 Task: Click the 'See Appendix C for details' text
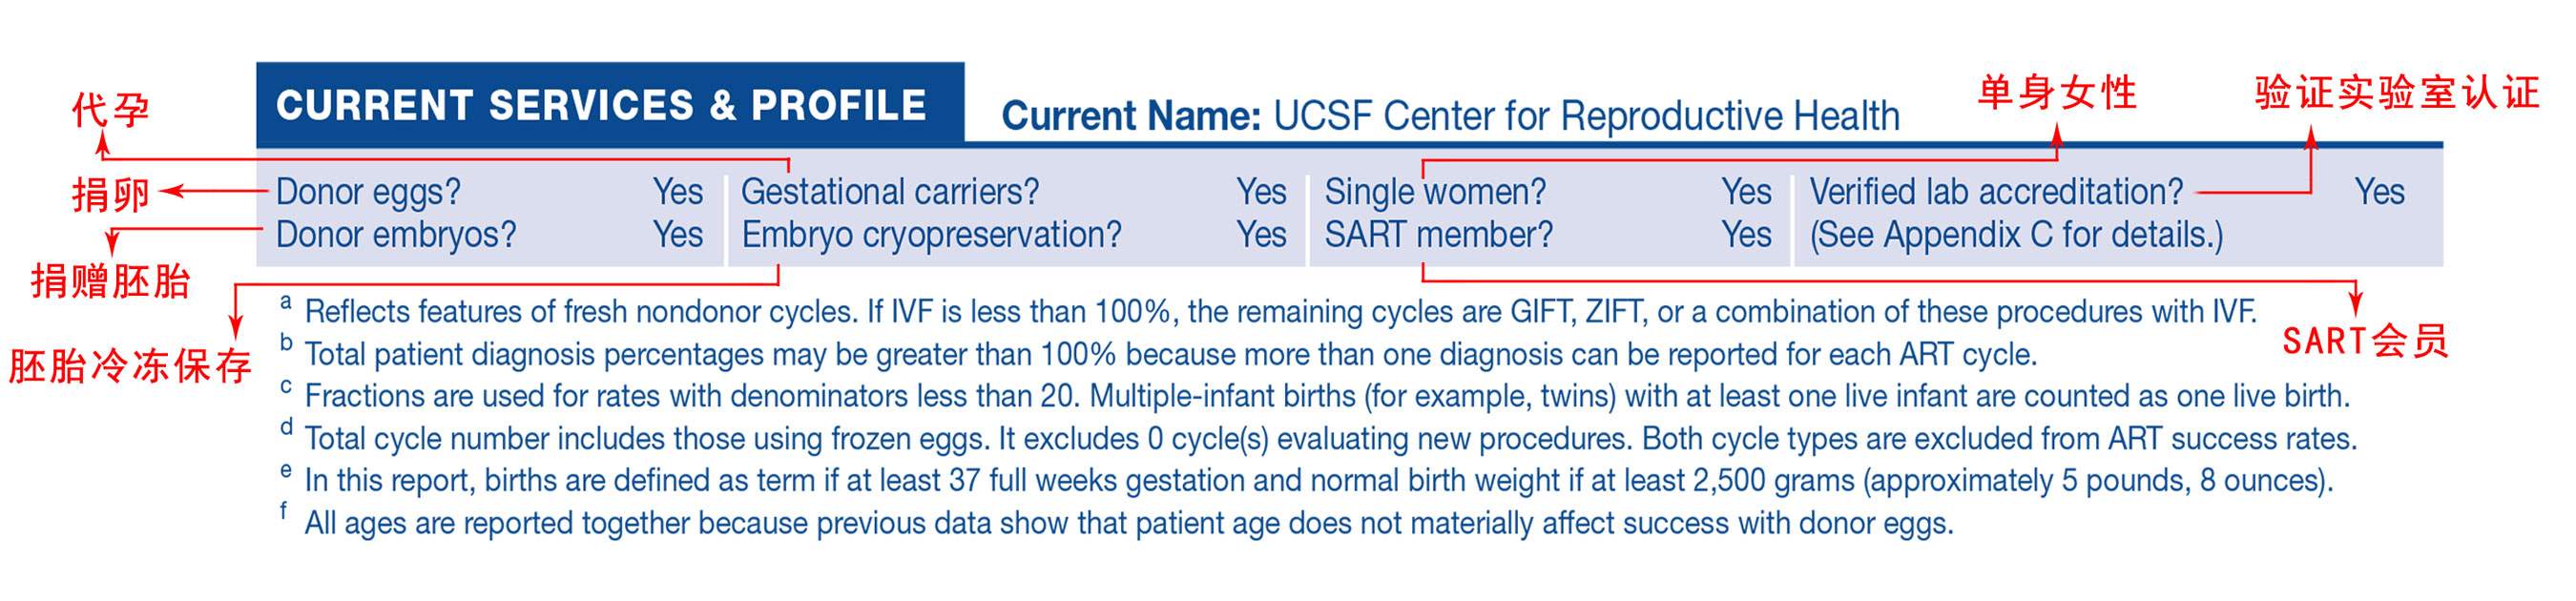[x=2016, y=234]
